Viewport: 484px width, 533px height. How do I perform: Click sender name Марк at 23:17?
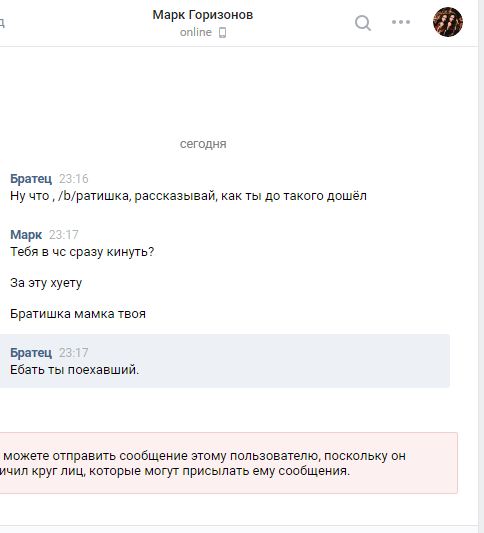tap(26, 235)
